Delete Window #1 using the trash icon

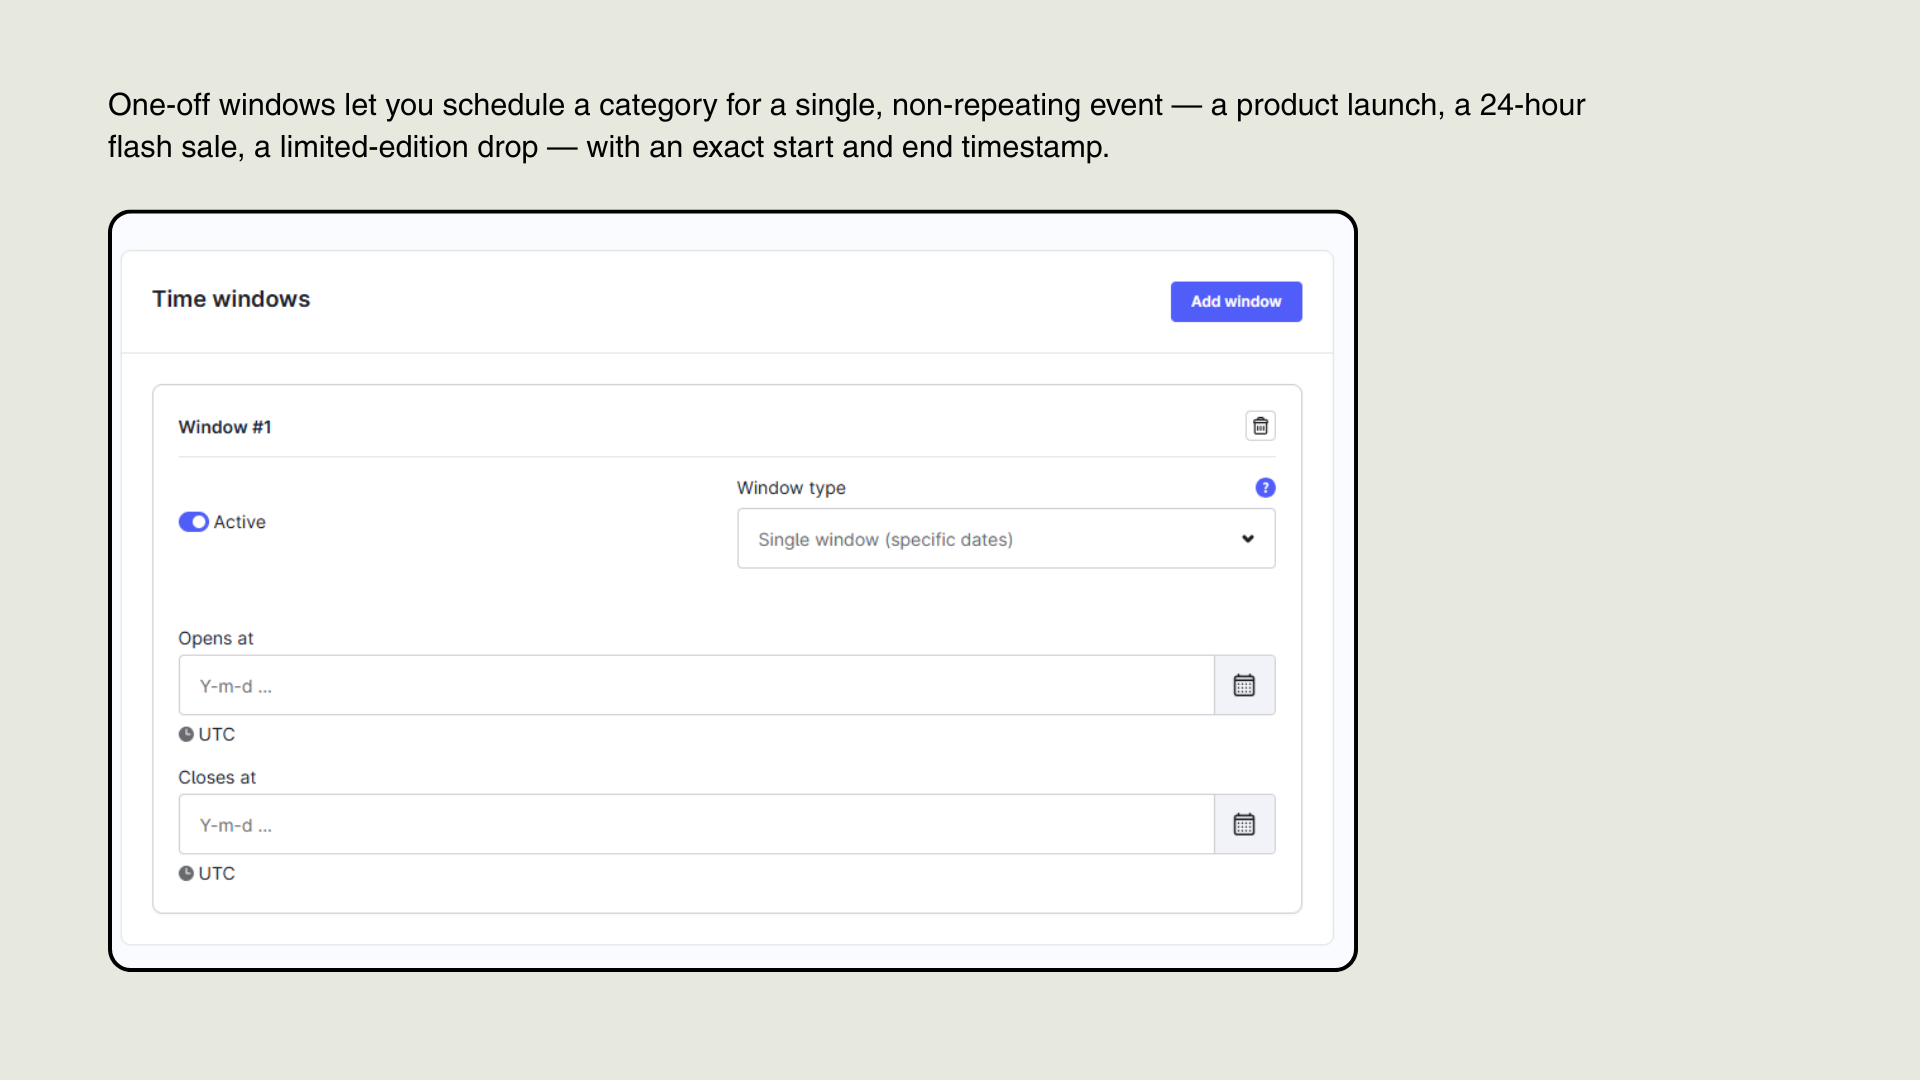[1260, 426]
